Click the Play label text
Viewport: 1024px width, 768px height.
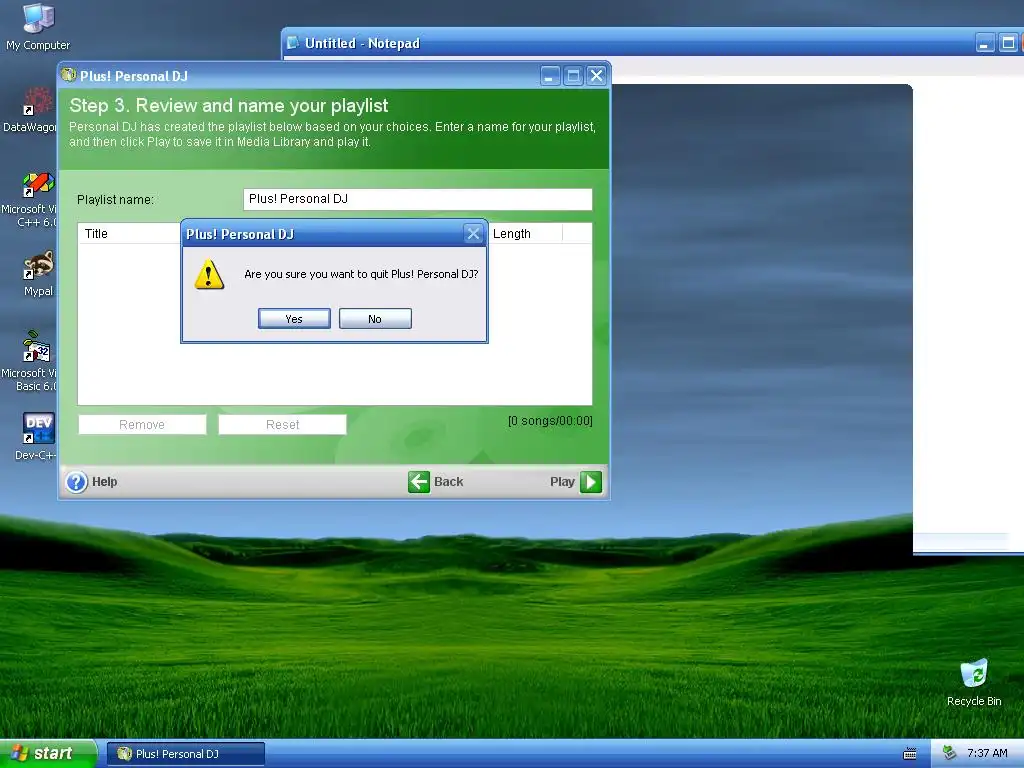pyautogui.click(x=562, y=482)
